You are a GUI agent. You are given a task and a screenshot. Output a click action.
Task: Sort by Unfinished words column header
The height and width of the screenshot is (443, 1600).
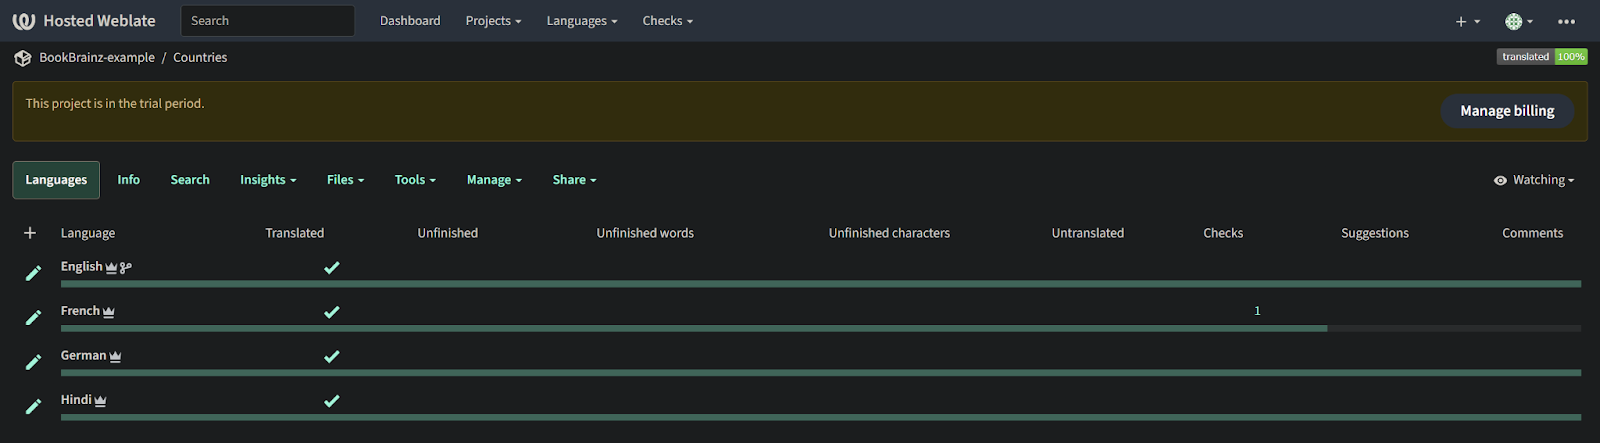pos(645,233)
